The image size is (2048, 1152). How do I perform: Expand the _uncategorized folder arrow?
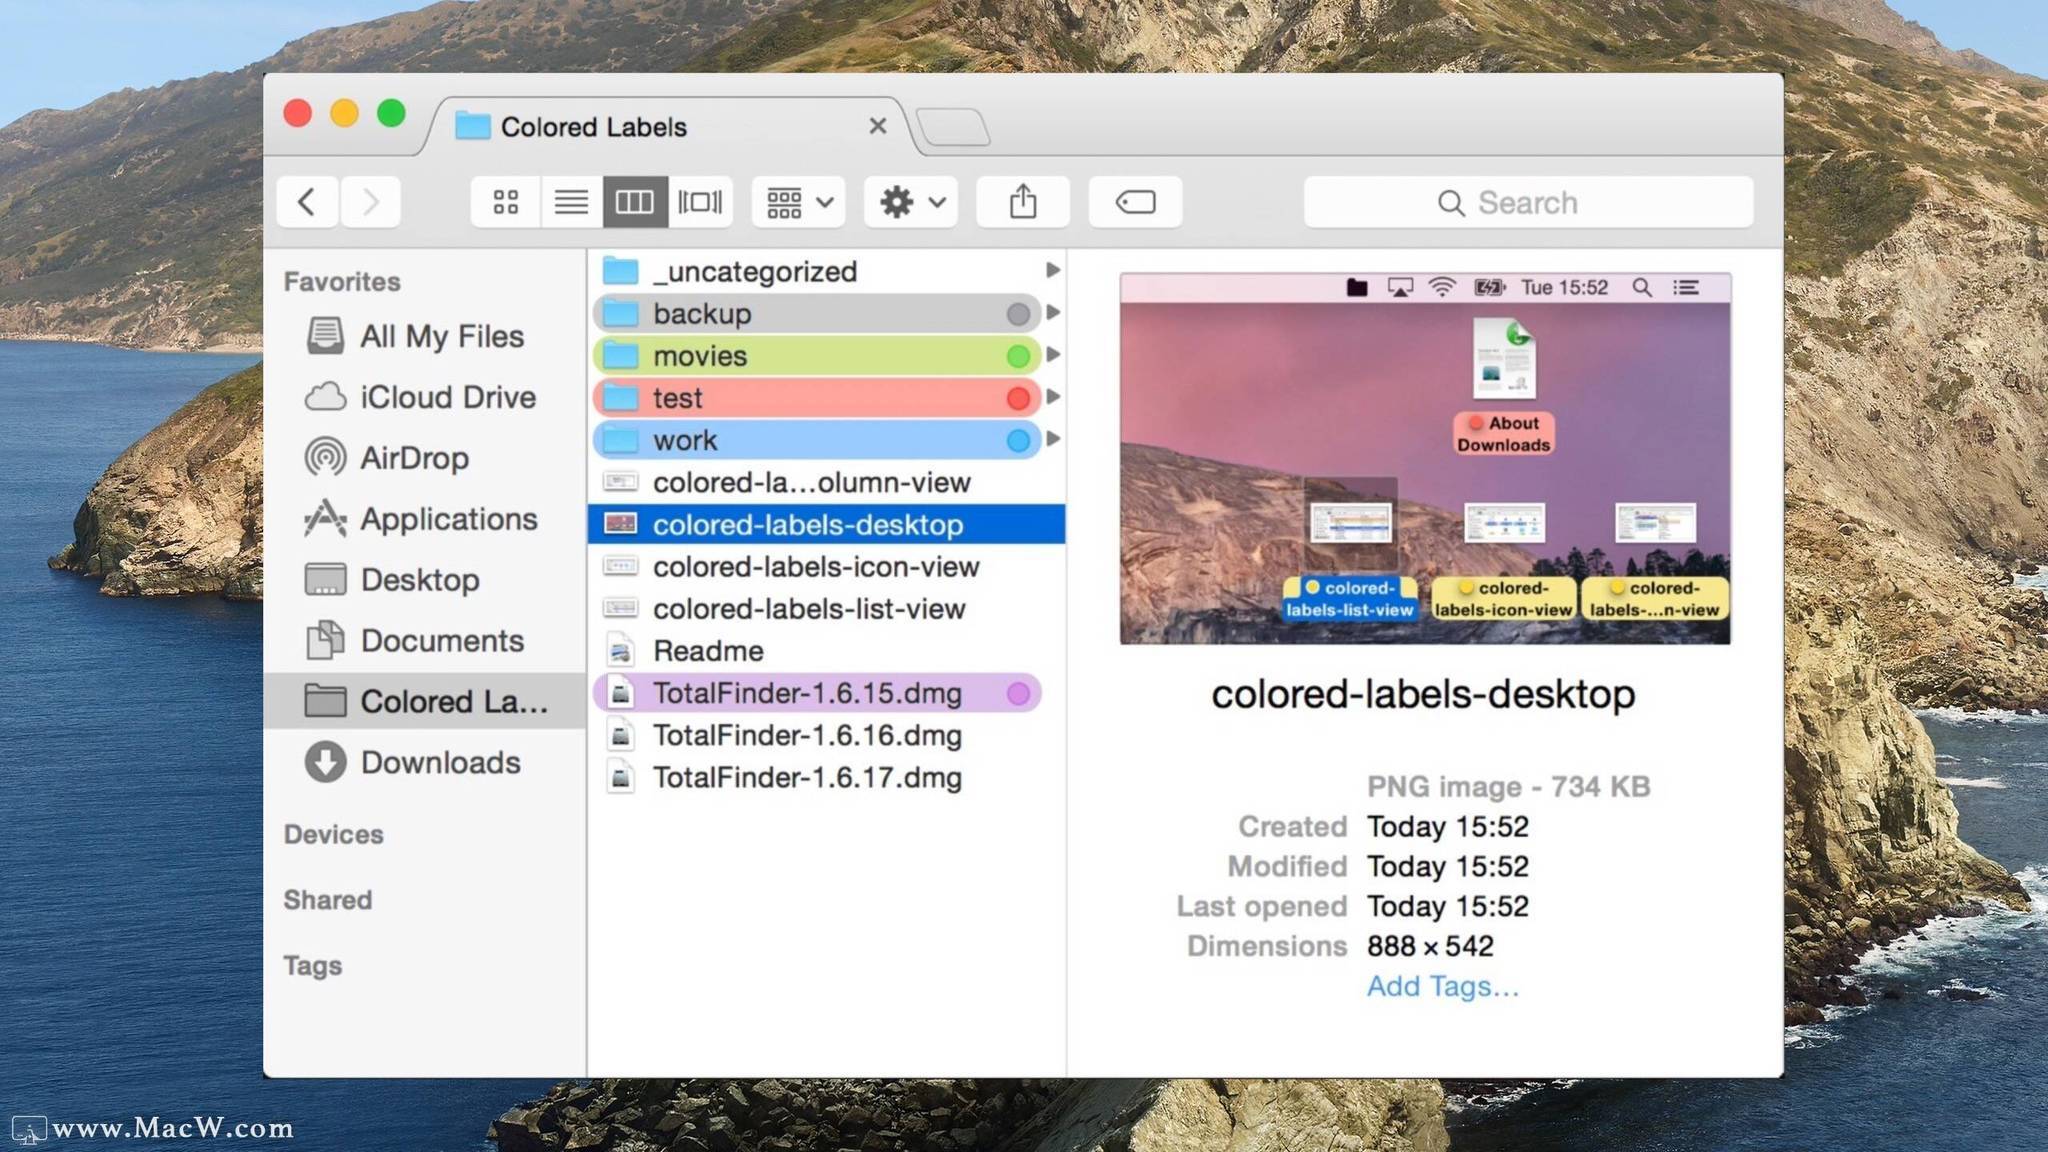1052,271
